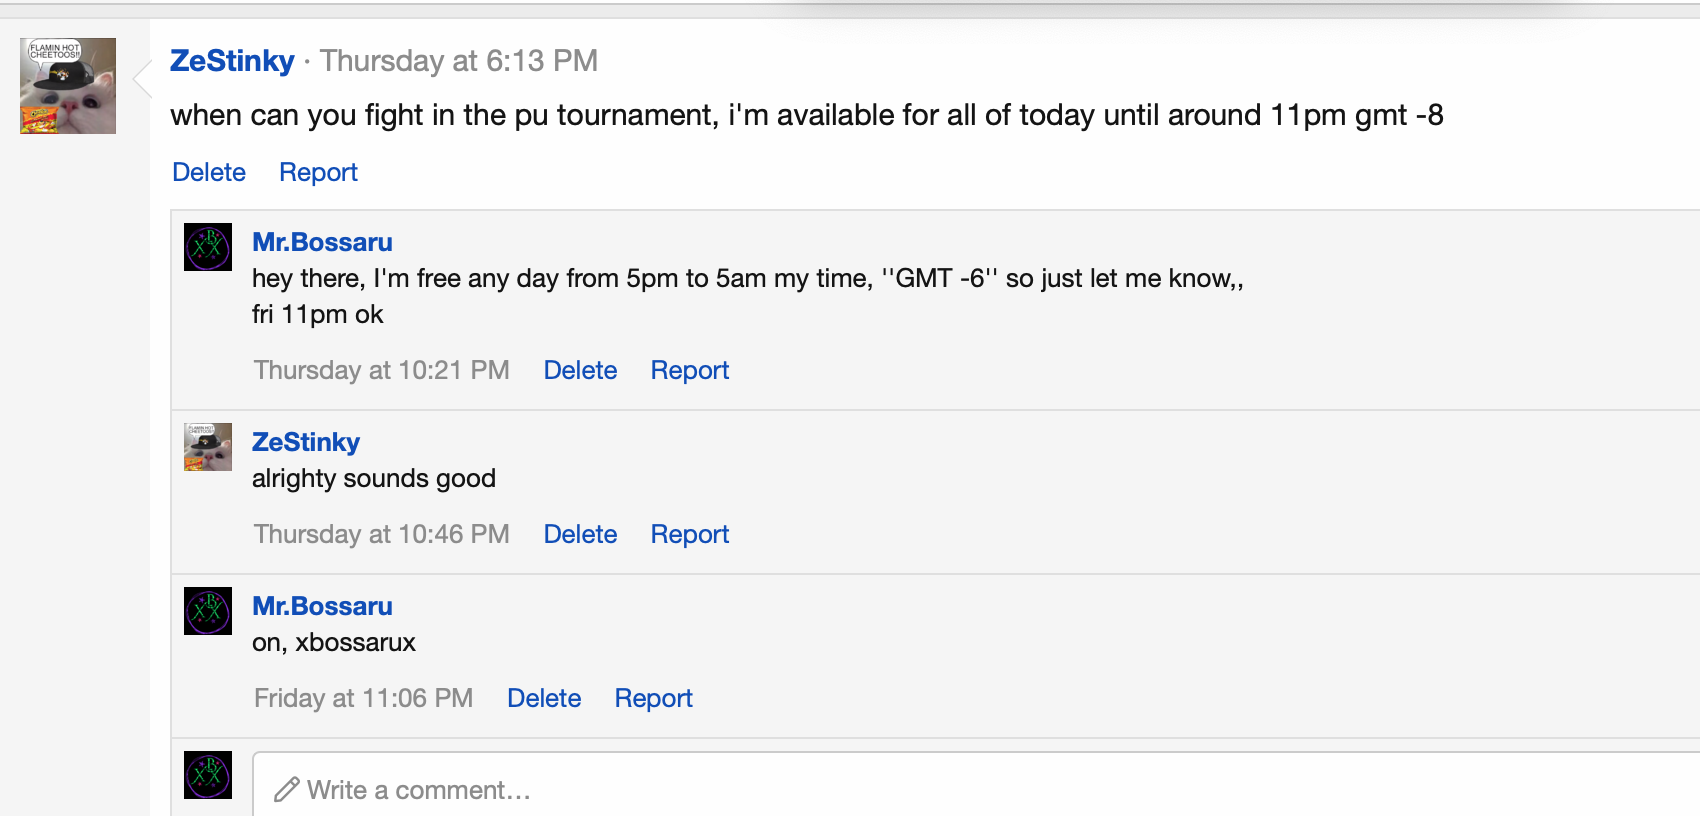The image size is (1700, 816).
Task: Delete the Thursday 10:46 PM comment
Action: coord(580,534)
